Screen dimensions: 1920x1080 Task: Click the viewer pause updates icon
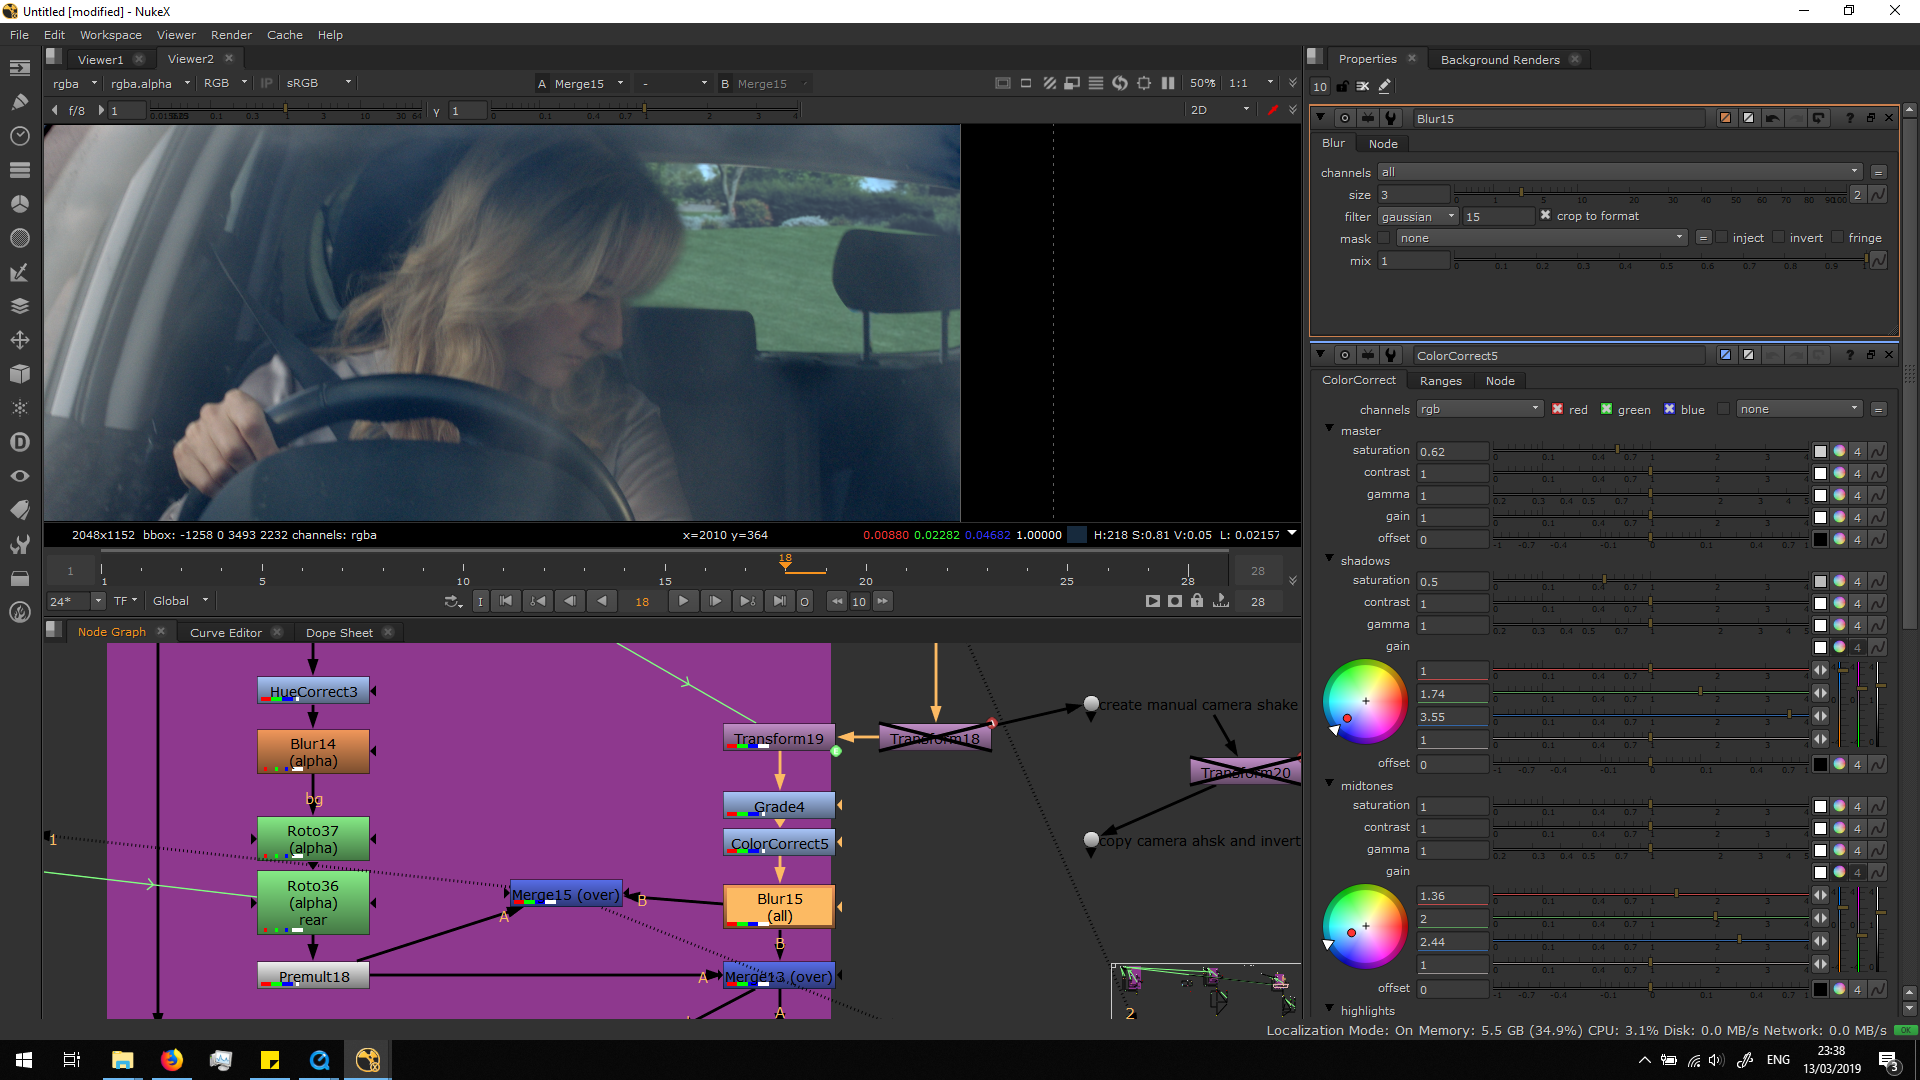[1167, 83]
